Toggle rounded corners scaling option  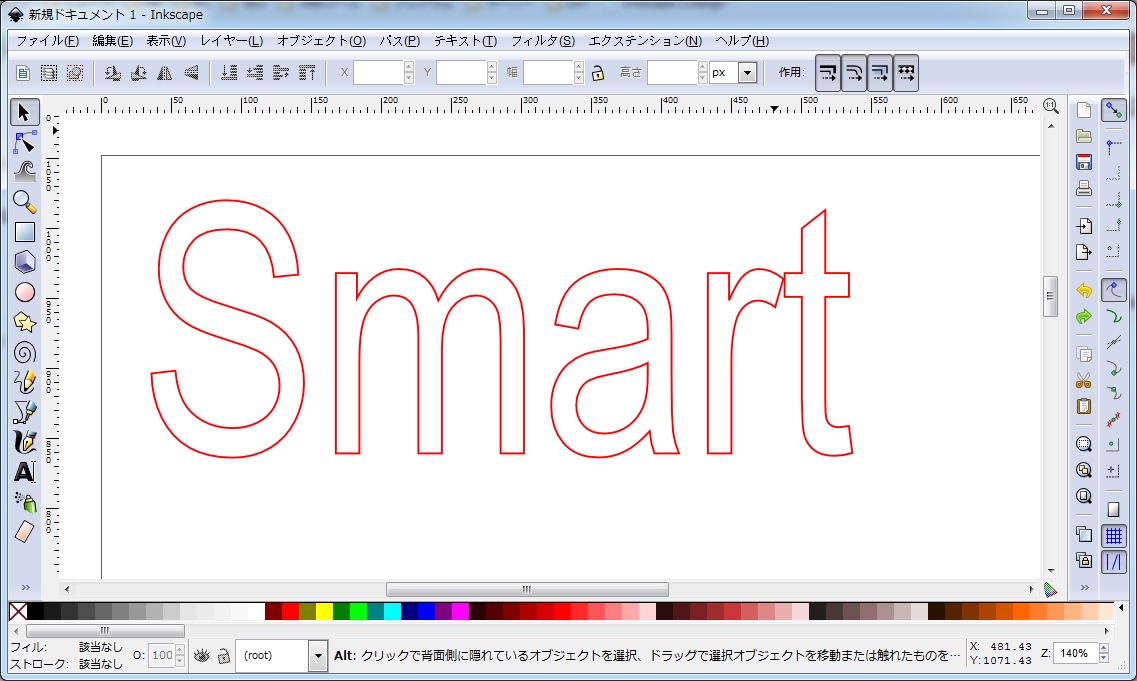click(853, 73)
